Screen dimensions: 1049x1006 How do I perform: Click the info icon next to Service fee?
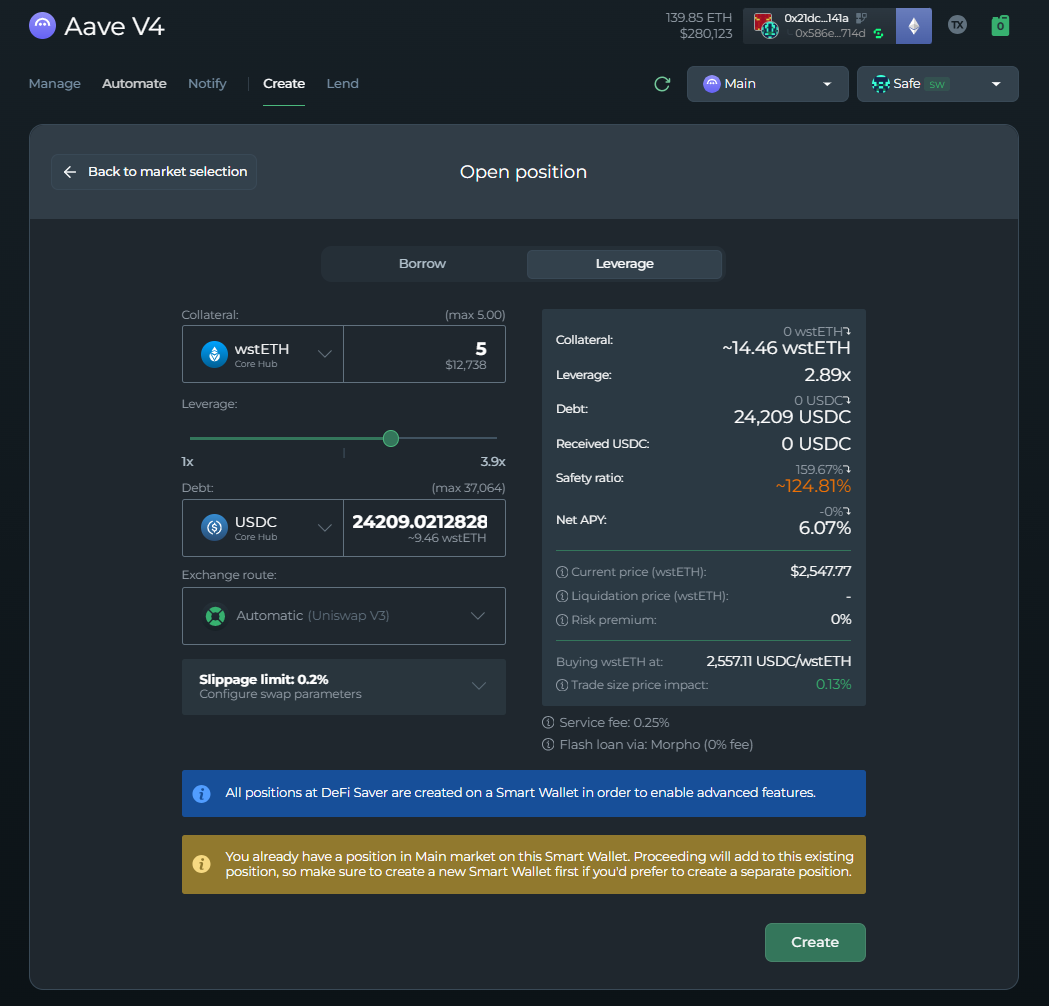pos(548,722)
